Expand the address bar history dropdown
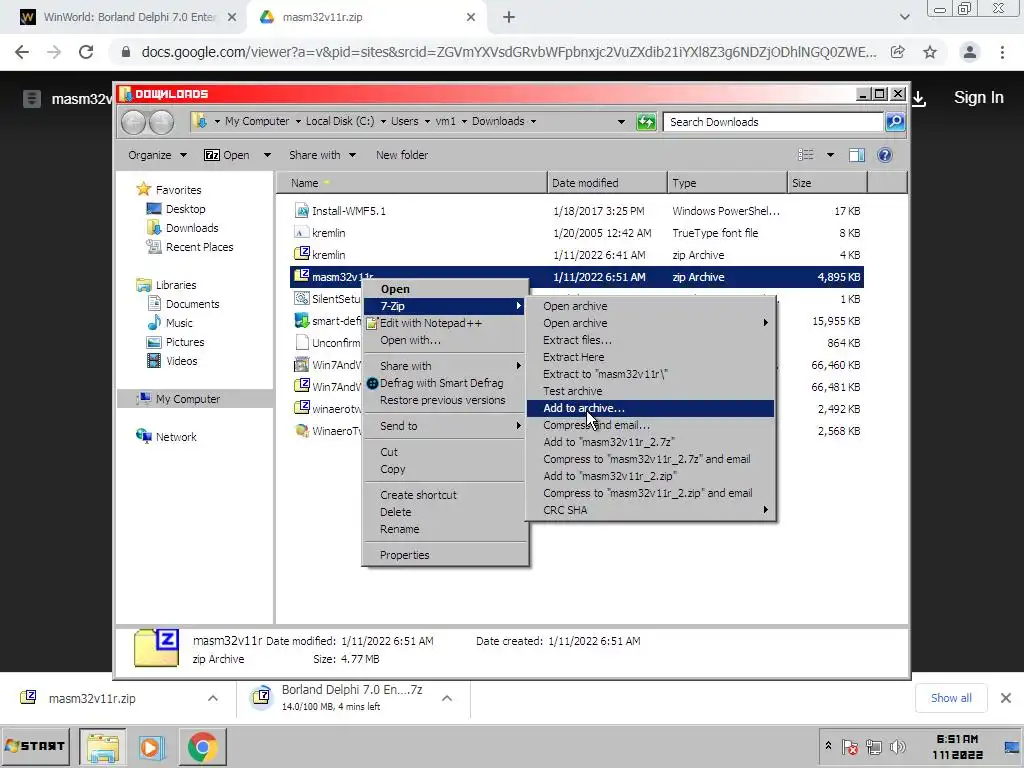Screen dimensions: 1024x768 tap(621, 121)
